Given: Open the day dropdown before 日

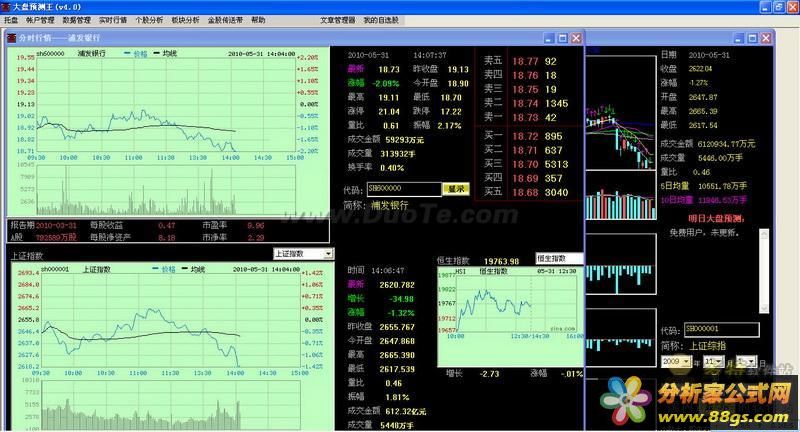Looking at the screenshot, I should pos(752,361).
